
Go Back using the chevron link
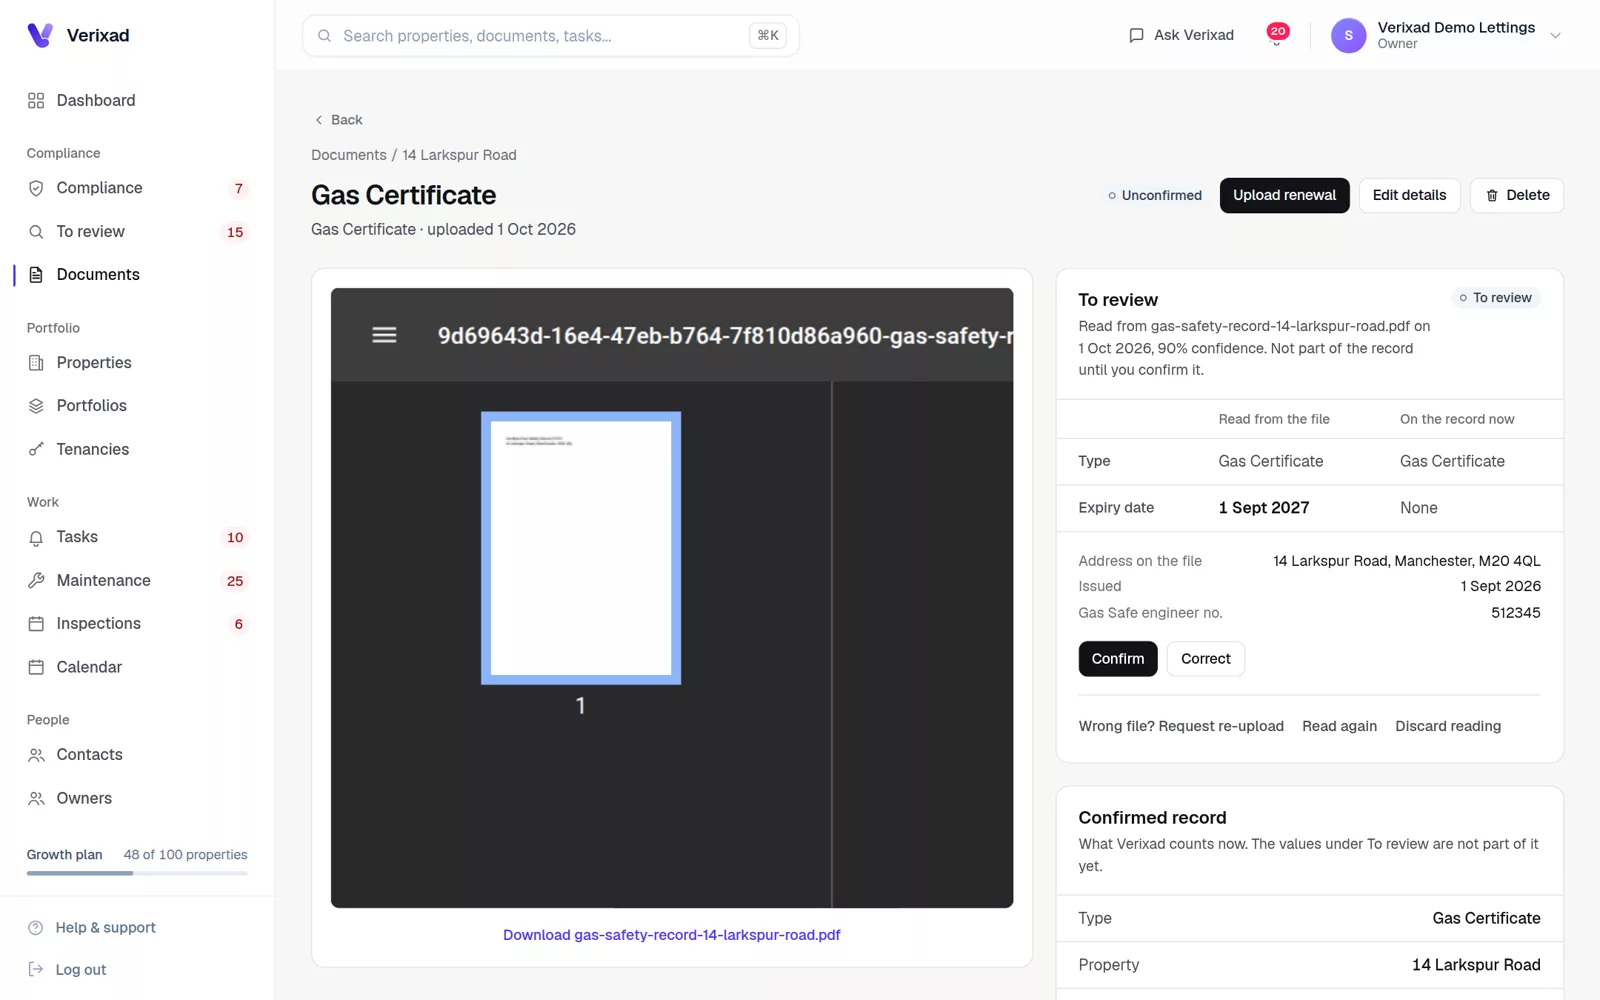[x=338, y=120]
